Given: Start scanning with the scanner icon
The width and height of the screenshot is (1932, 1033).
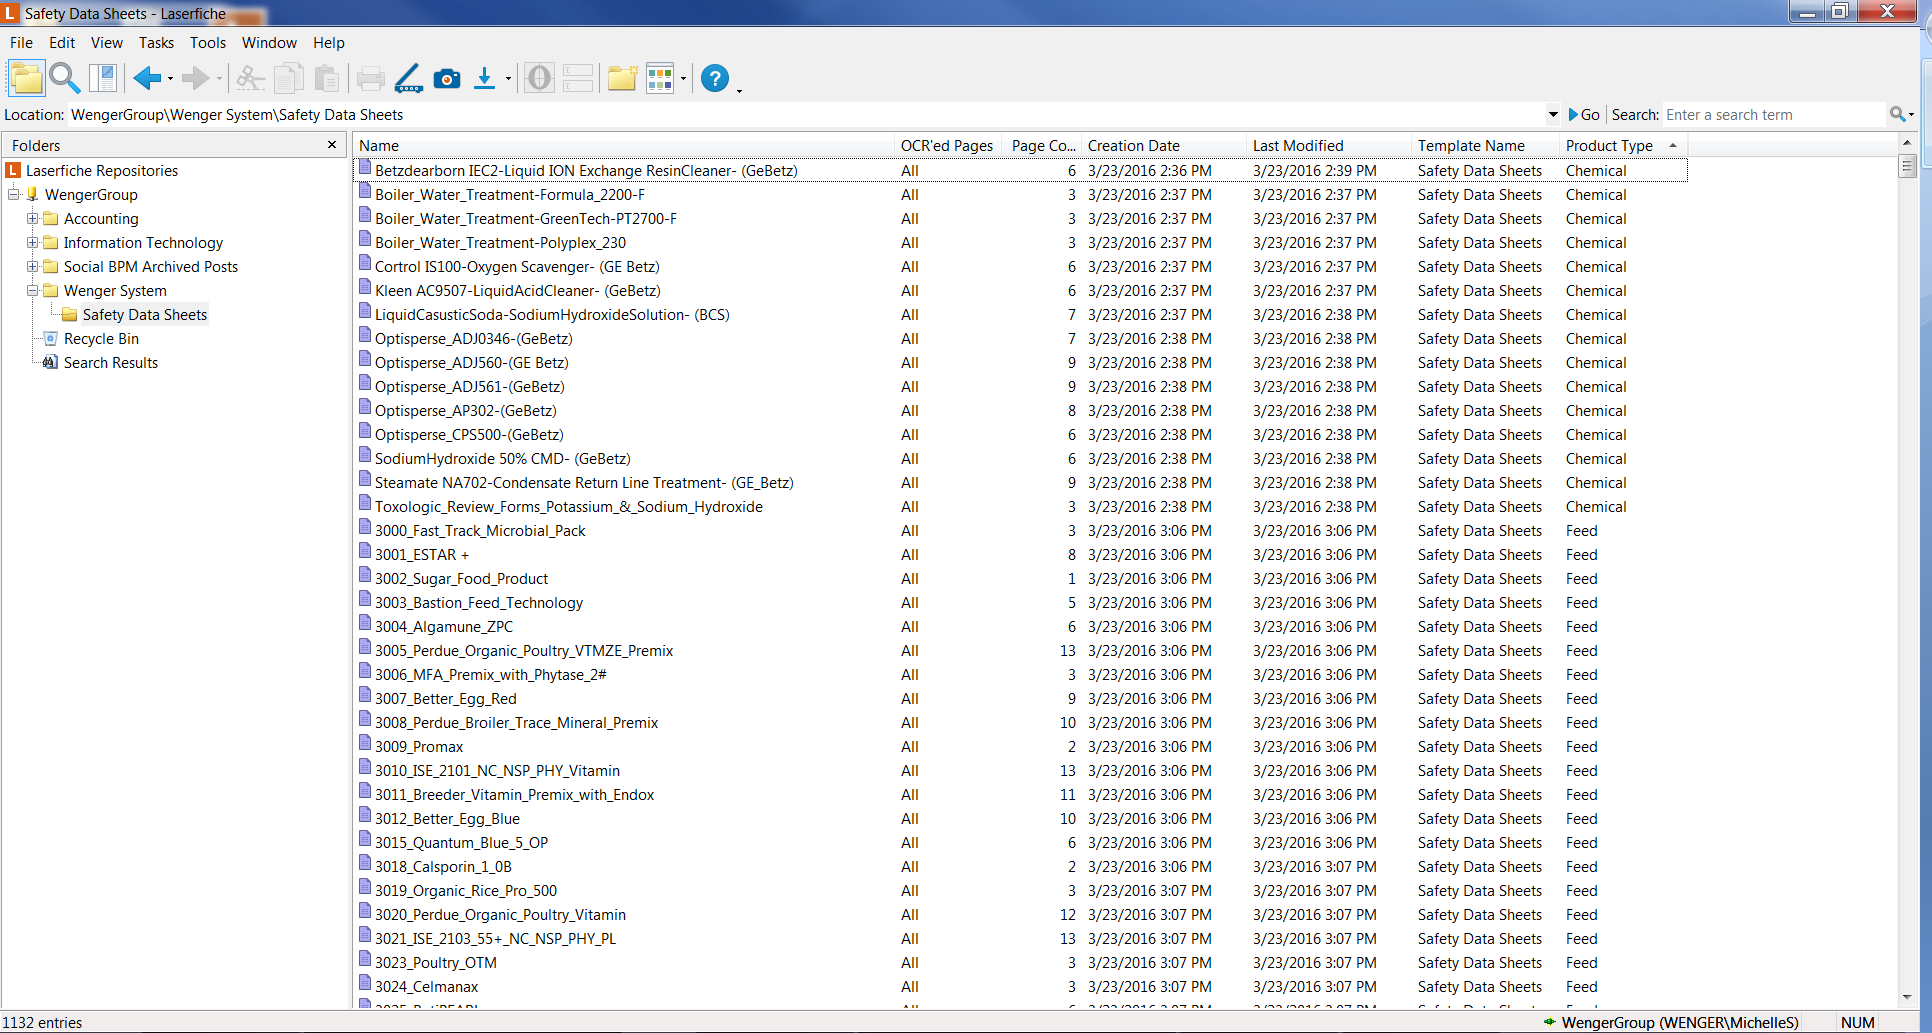Looking at the screenshot, I should coord(408,78).
